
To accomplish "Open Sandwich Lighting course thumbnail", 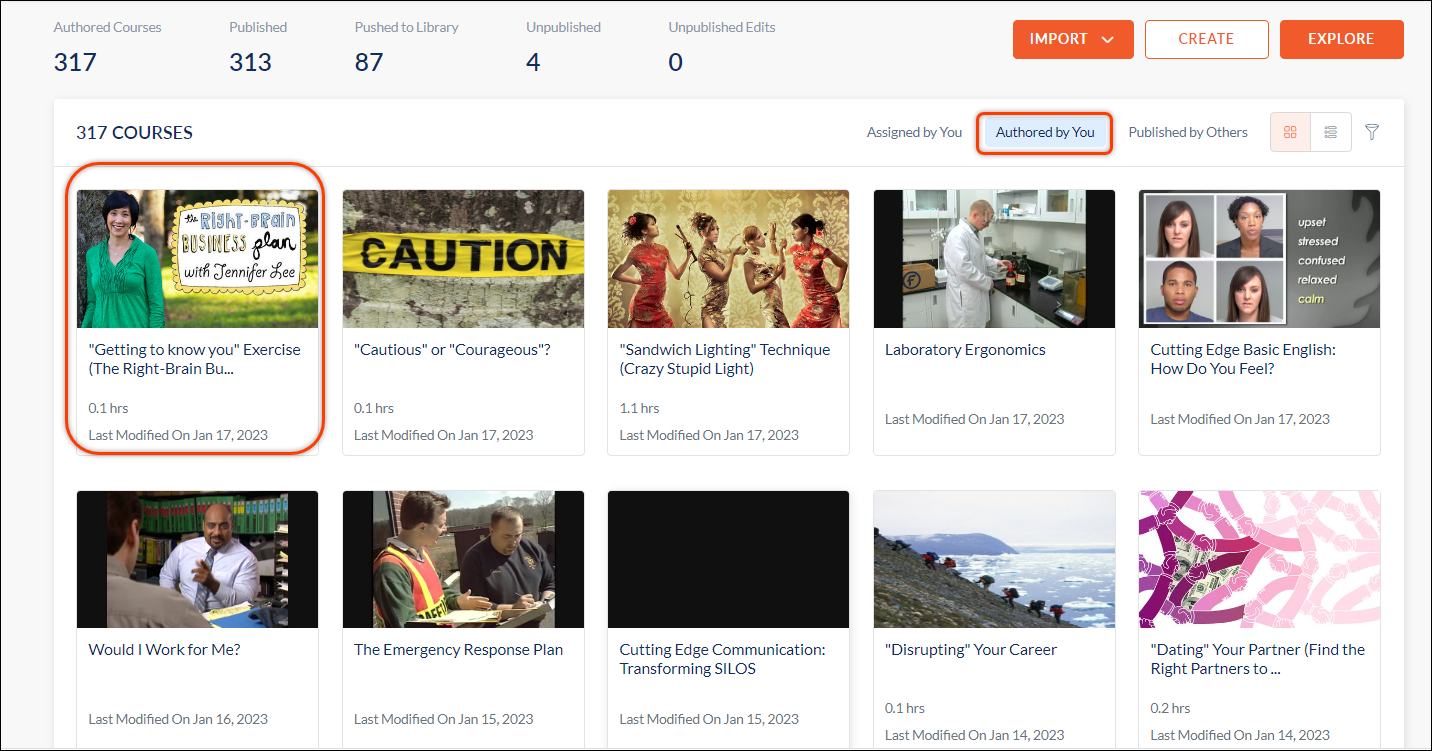I will pos(728,259).
